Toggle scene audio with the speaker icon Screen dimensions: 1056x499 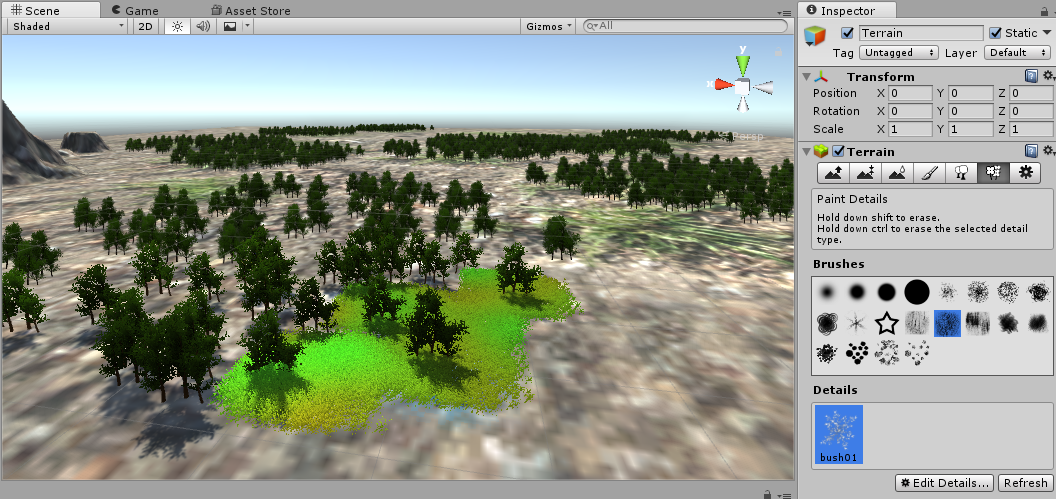203,26
